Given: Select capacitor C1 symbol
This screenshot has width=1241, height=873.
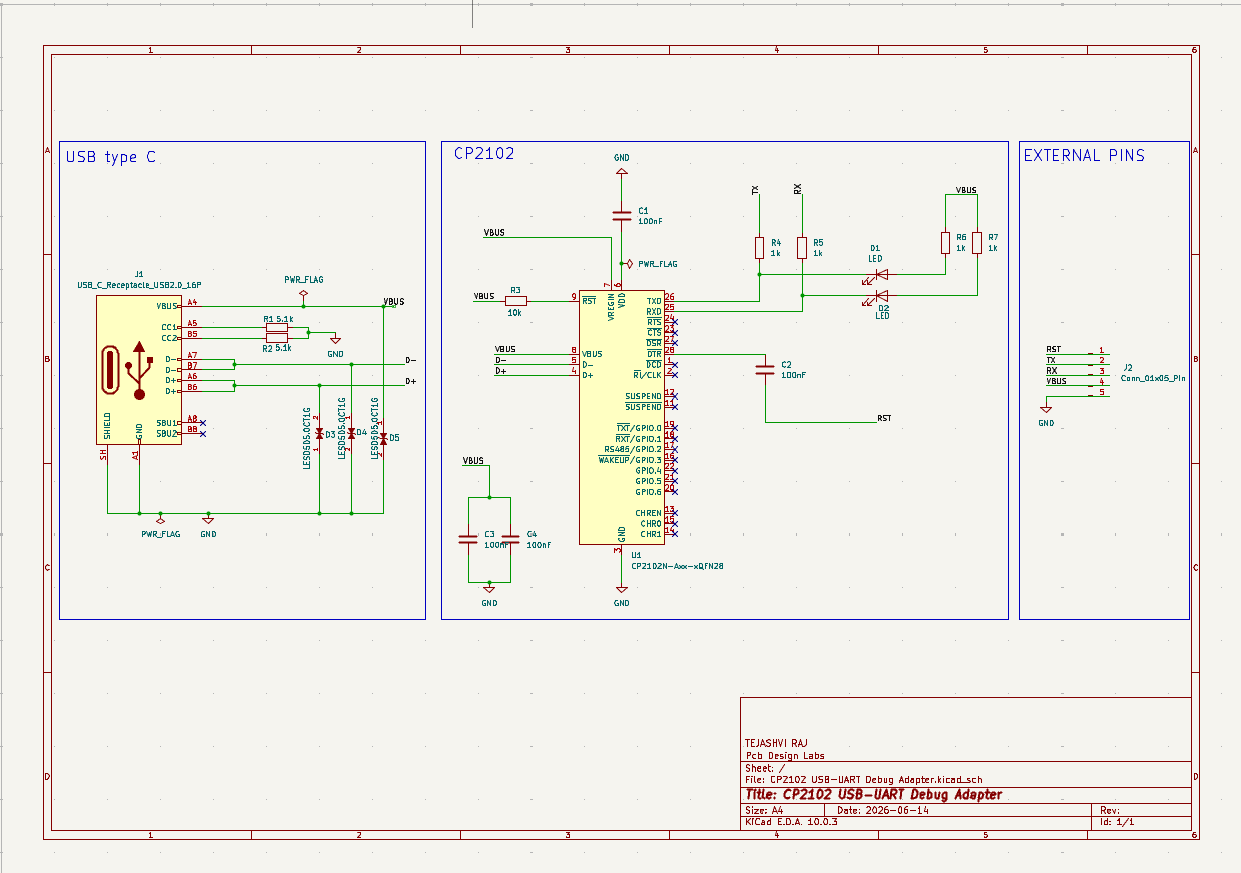Looking at the screenshot, I should click(621, 215).
